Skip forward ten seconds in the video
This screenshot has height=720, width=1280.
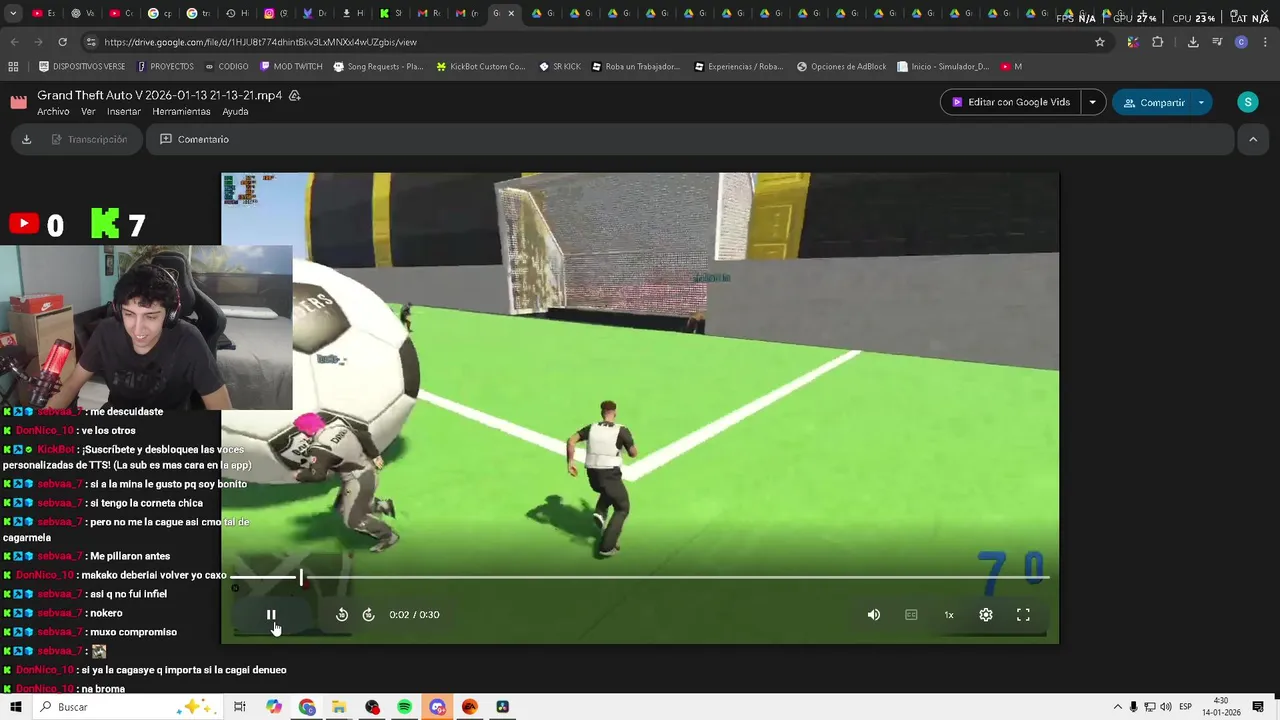click(368, 615)
